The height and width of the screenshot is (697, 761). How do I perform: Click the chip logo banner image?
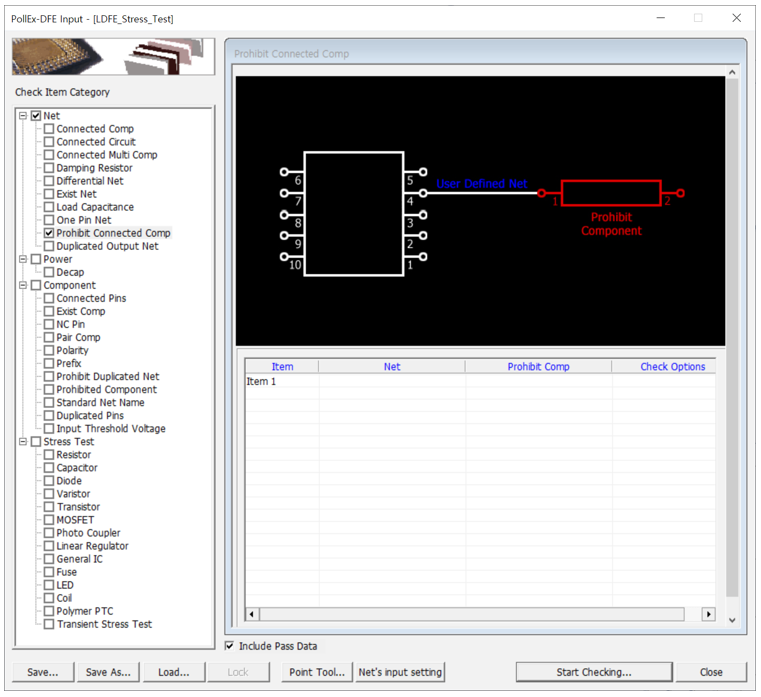pos(113,57)
